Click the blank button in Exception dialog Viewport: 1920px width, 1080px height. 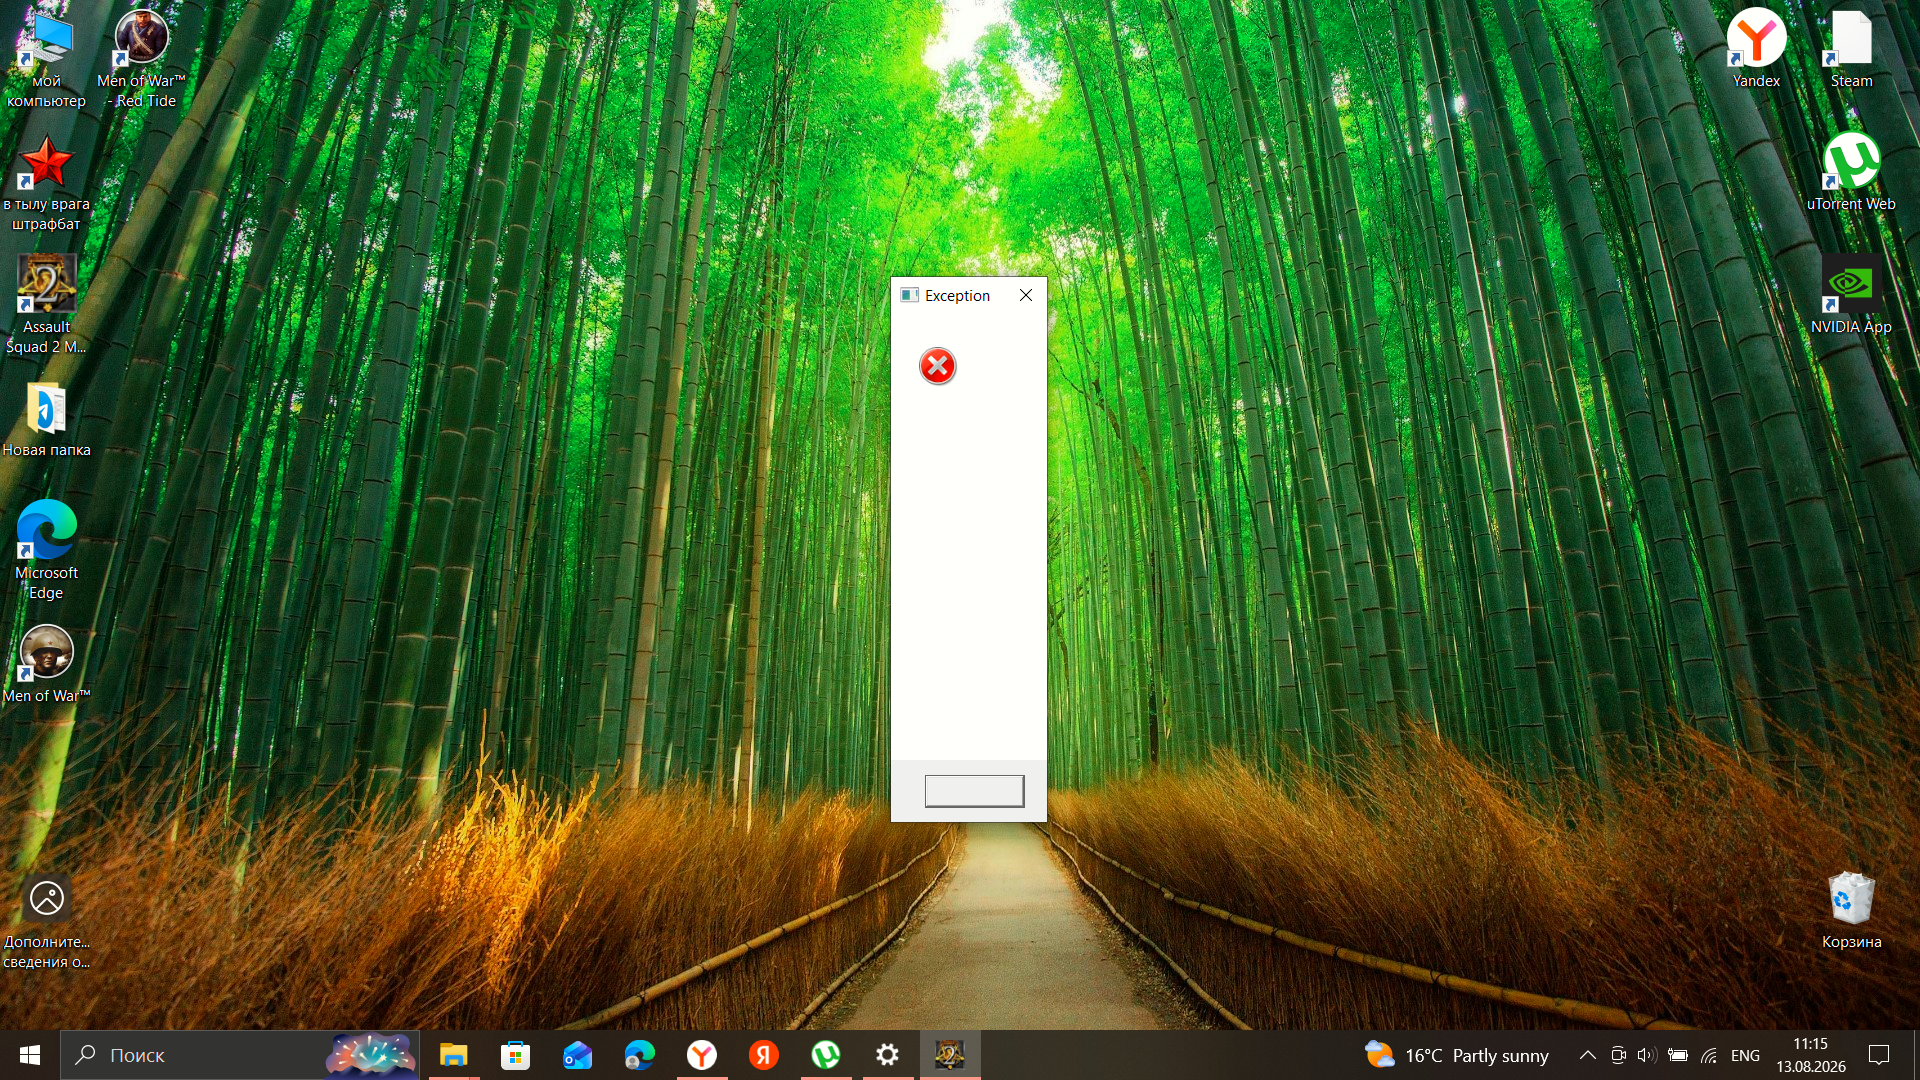click(x=974, y=791)
